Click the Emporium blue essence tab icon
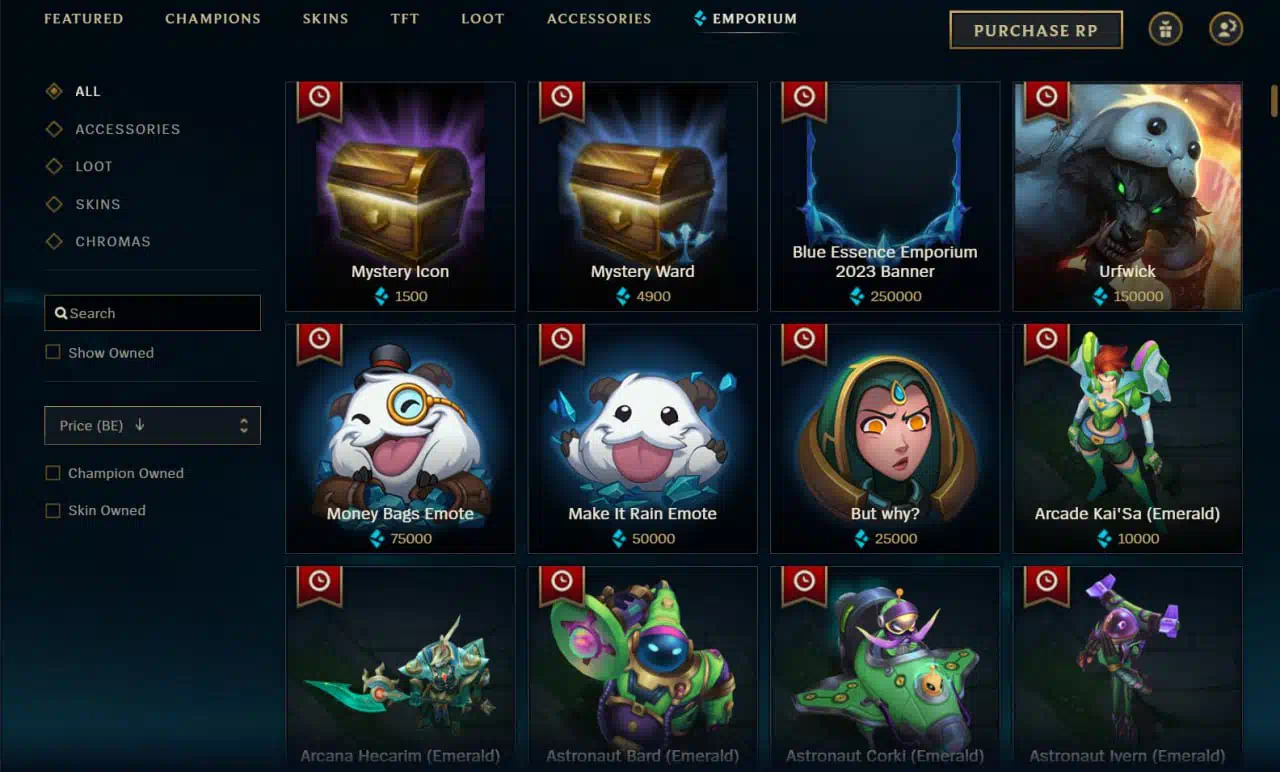Viewport: 1280px width, 772px height. [x=700, y=18]
